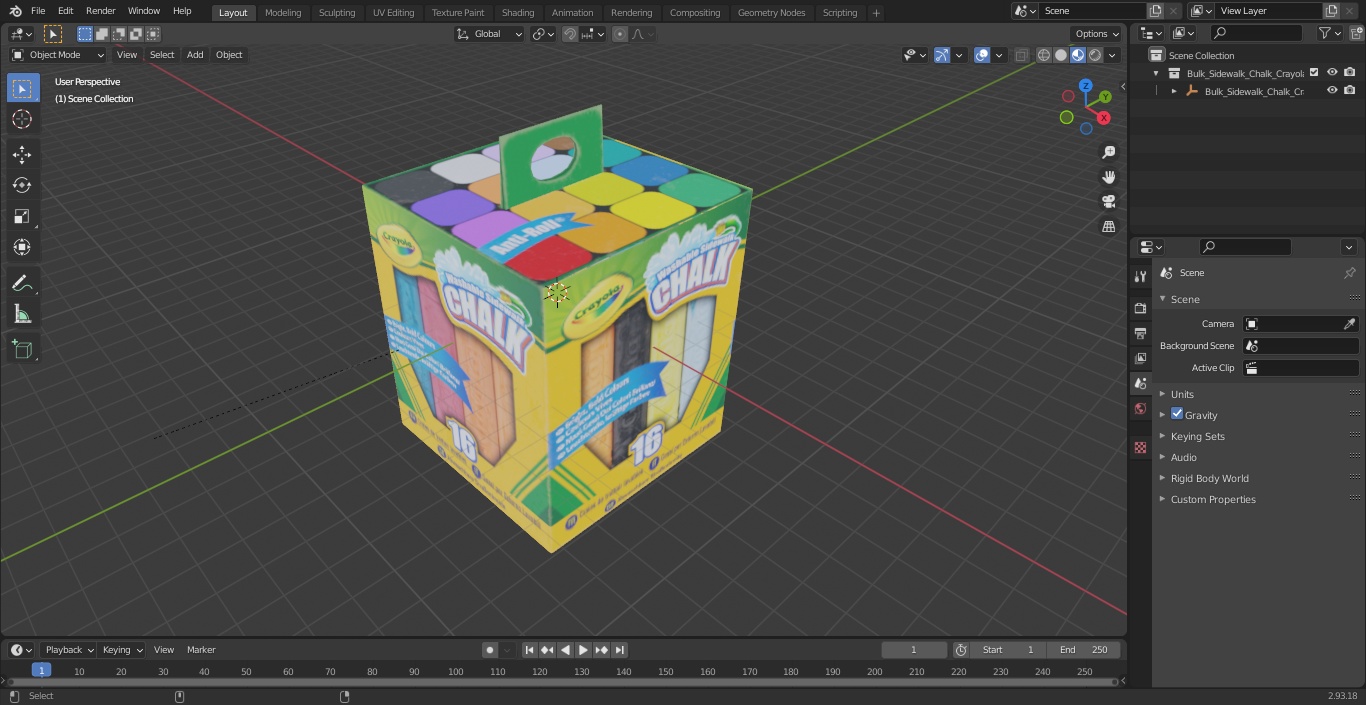This screenshot has width=1366, height=705.
Task: Click the zoom view magnifier icon
Action: pyautogui.click(x=1108, y=152)
